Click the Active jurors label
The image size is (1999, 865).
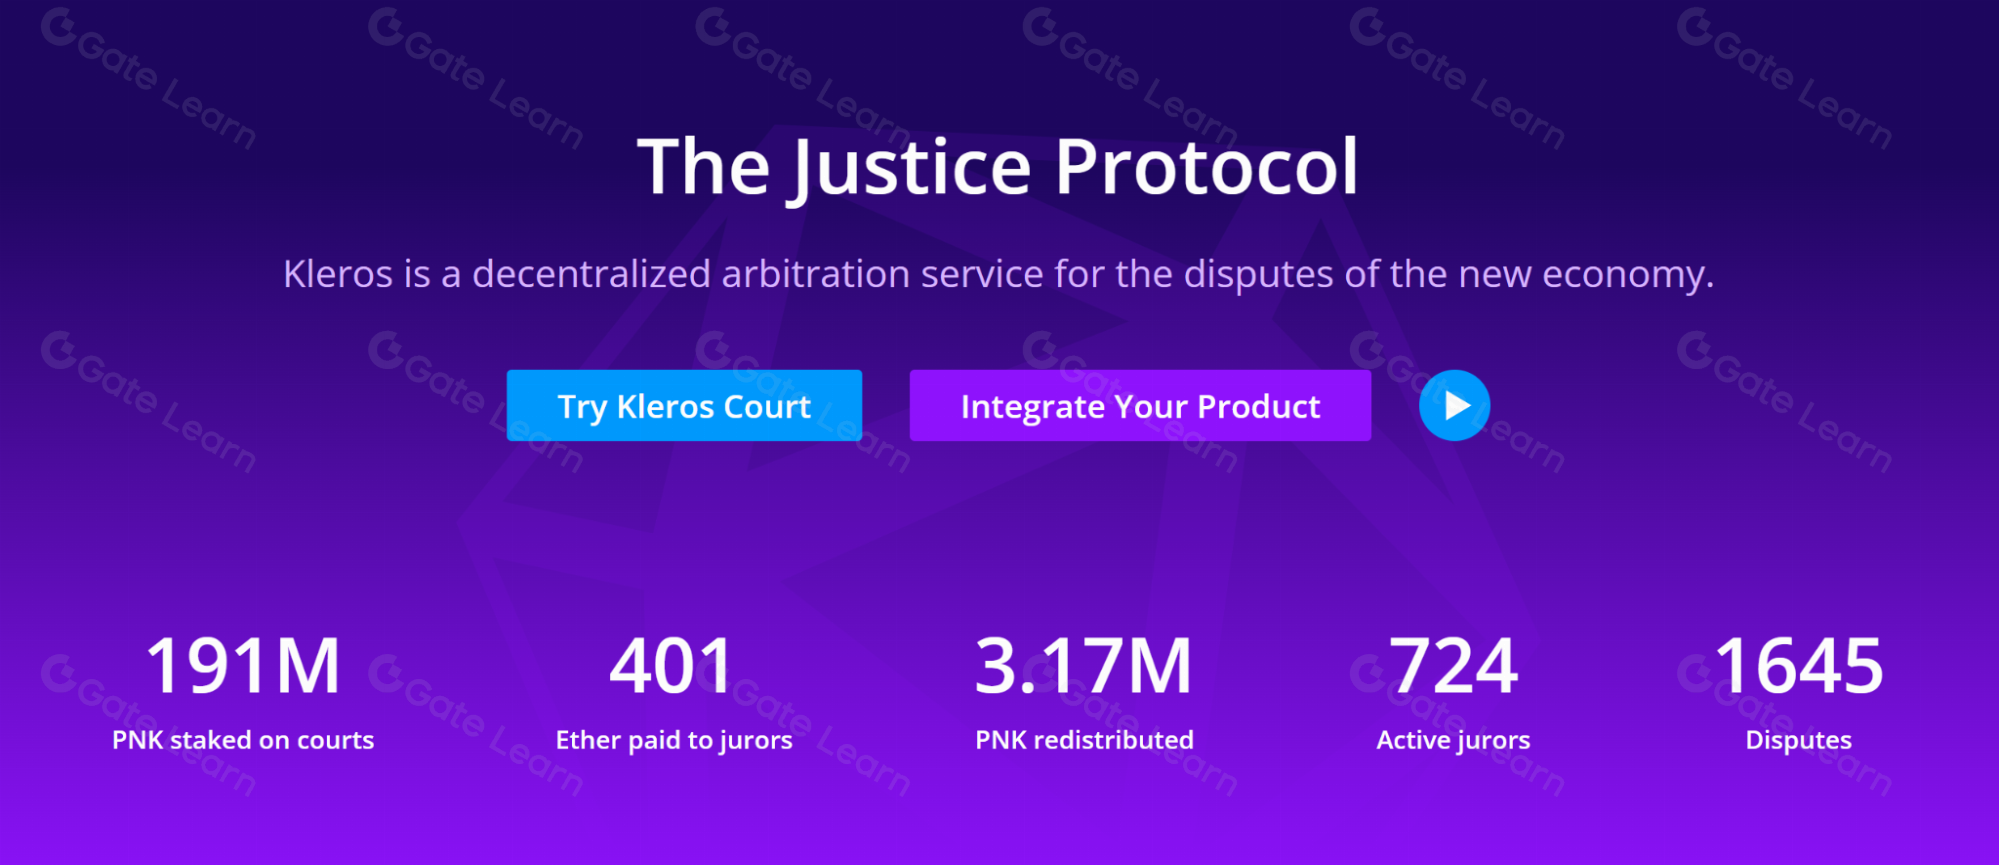tap(1452, 740)
